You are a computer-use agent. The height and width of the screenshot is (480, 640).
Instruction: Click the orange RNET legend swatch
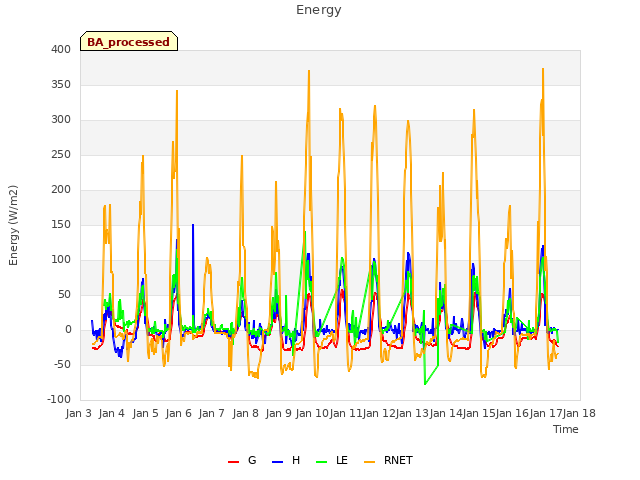click(369, 462)
